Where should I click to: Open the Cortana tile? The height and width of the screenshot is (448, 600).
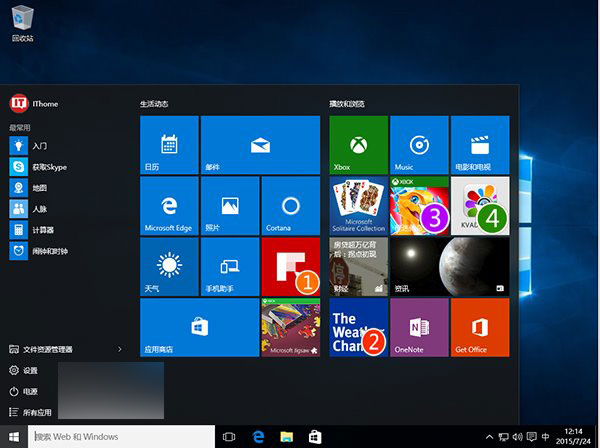pos(290,206)
